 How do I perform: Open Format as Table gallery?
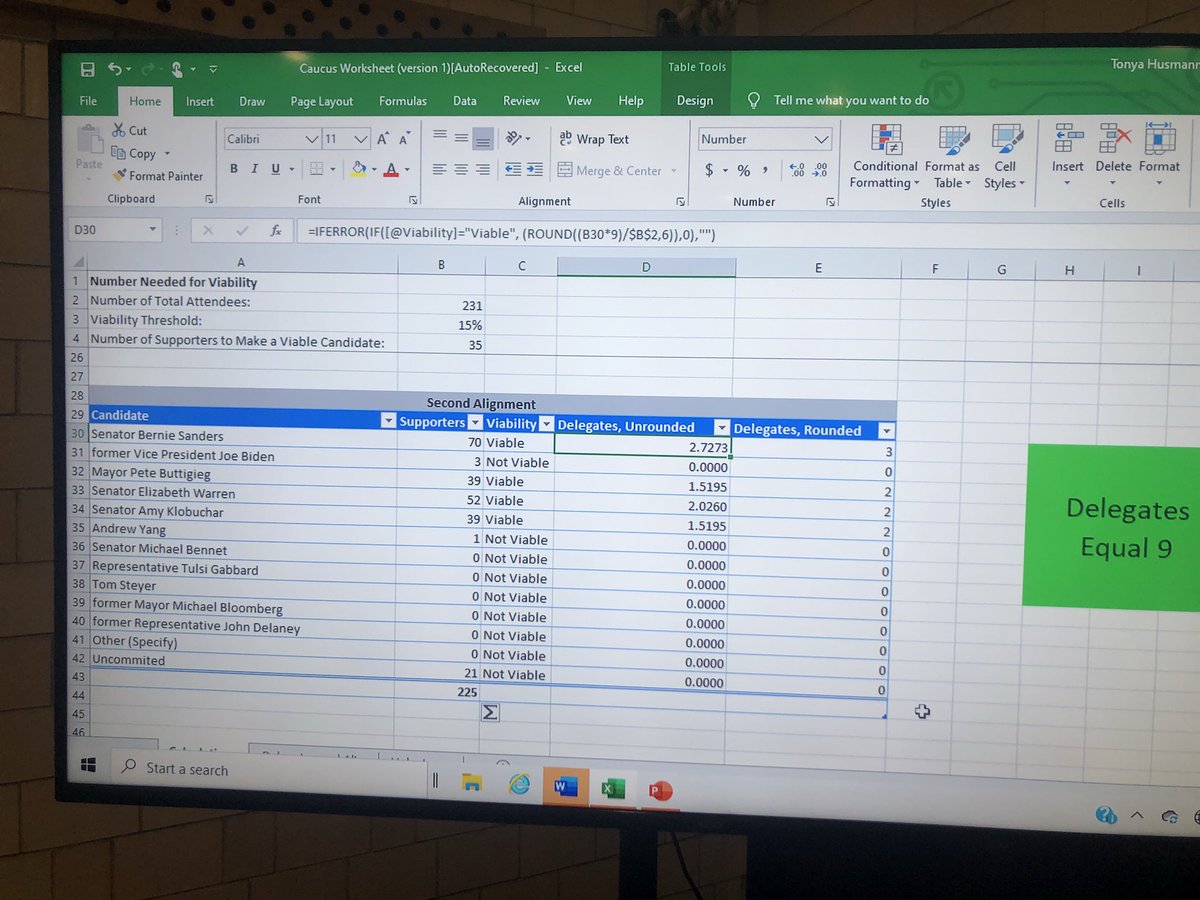[x=951, y=157]
